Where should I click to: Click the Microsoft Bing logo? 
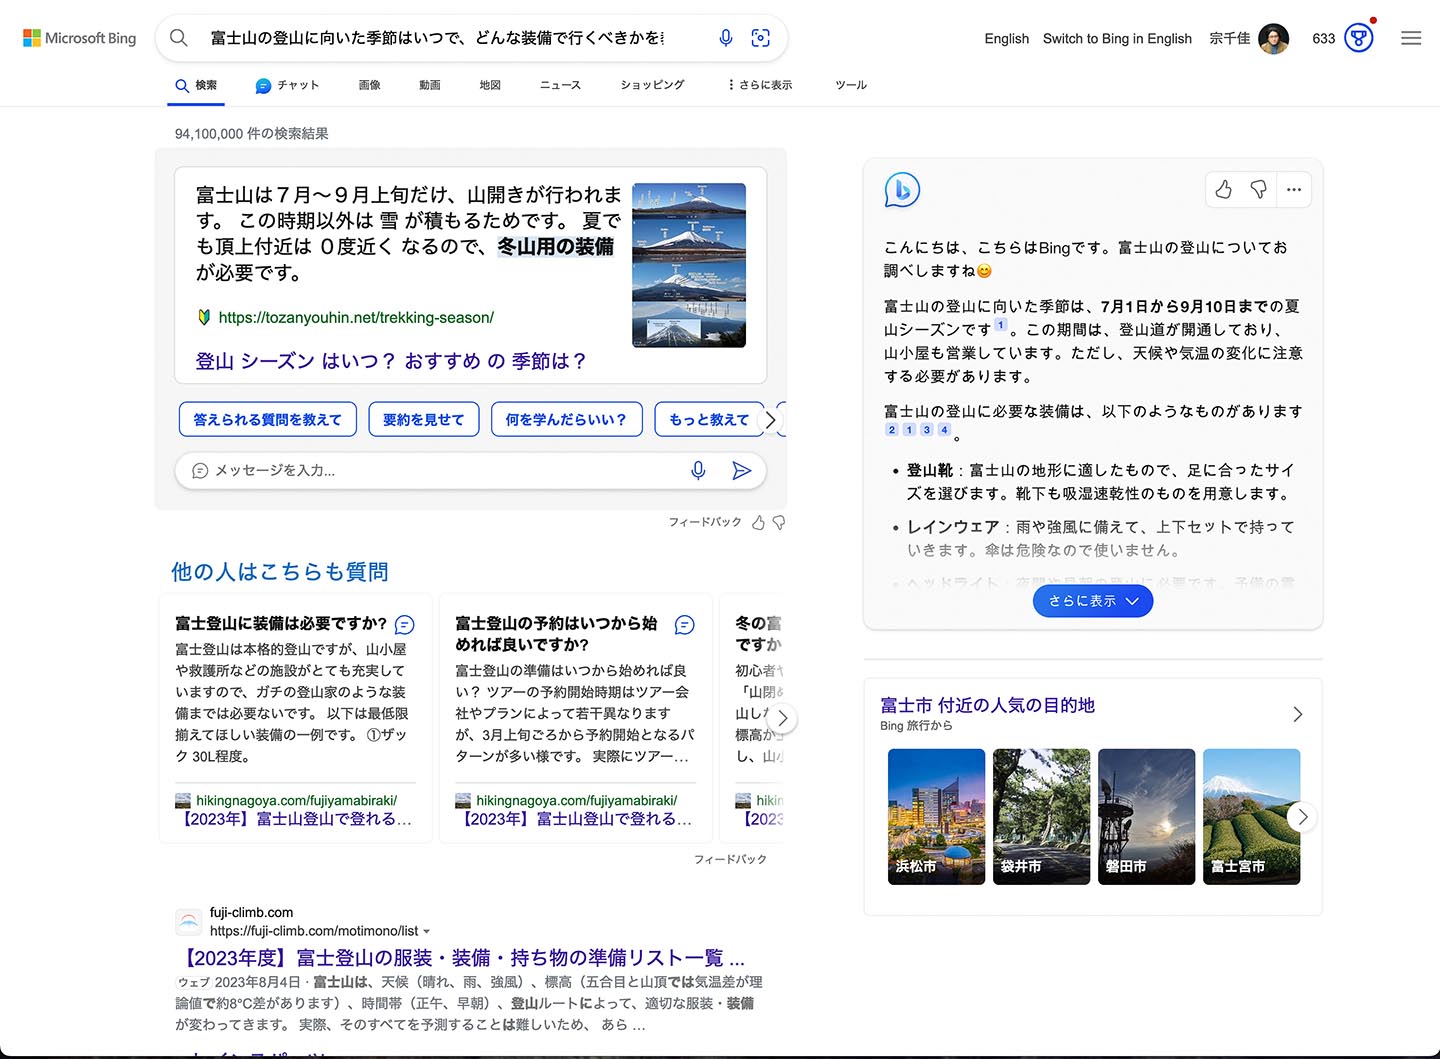[80, 38]
